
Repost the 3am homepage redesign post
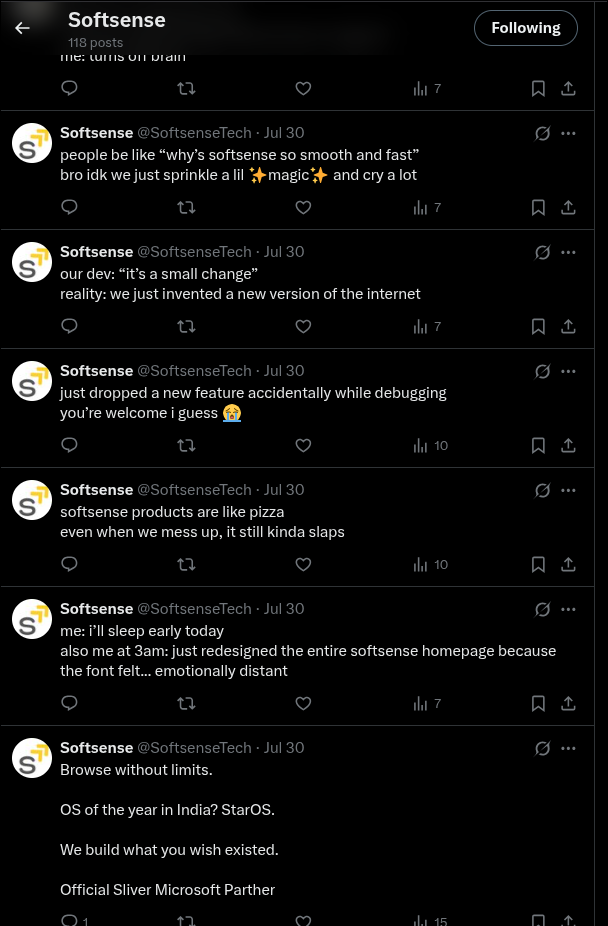[186, 703]
